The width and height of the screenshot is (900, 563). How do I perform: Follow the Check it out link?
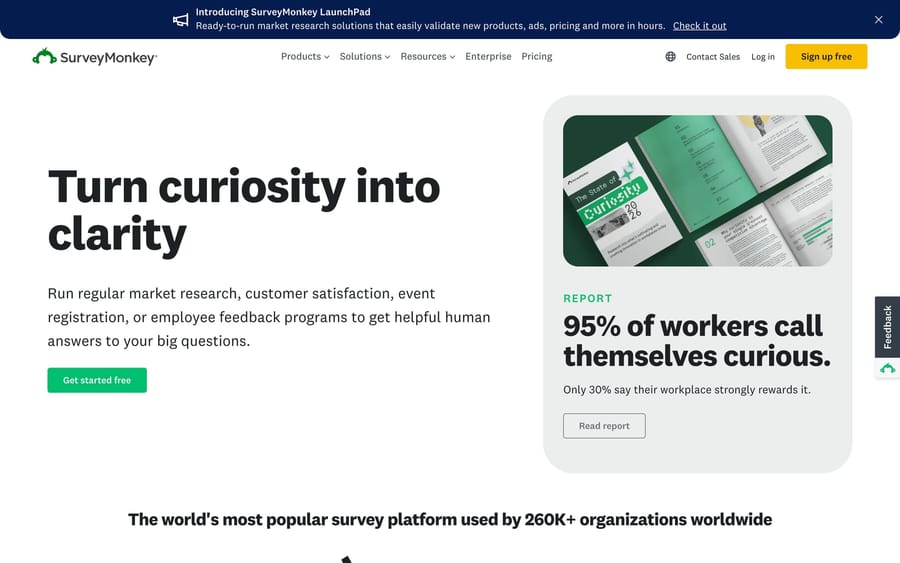coord(700,26)
